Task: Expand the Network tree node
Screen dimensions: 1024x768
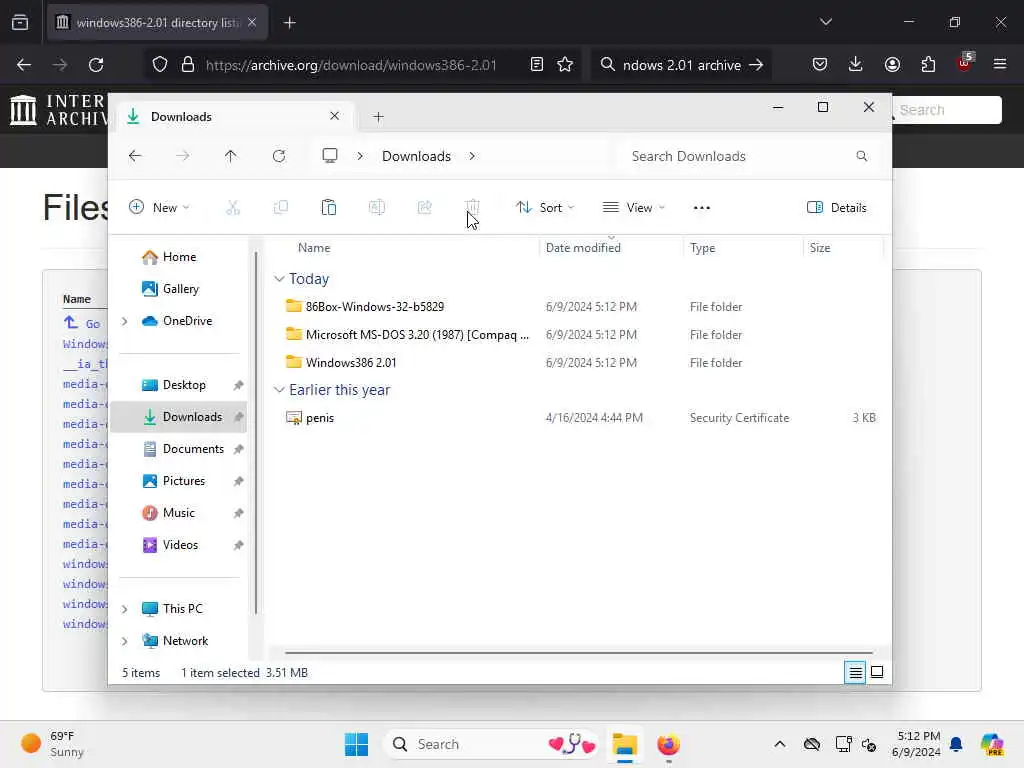Action: click(125, 641)
